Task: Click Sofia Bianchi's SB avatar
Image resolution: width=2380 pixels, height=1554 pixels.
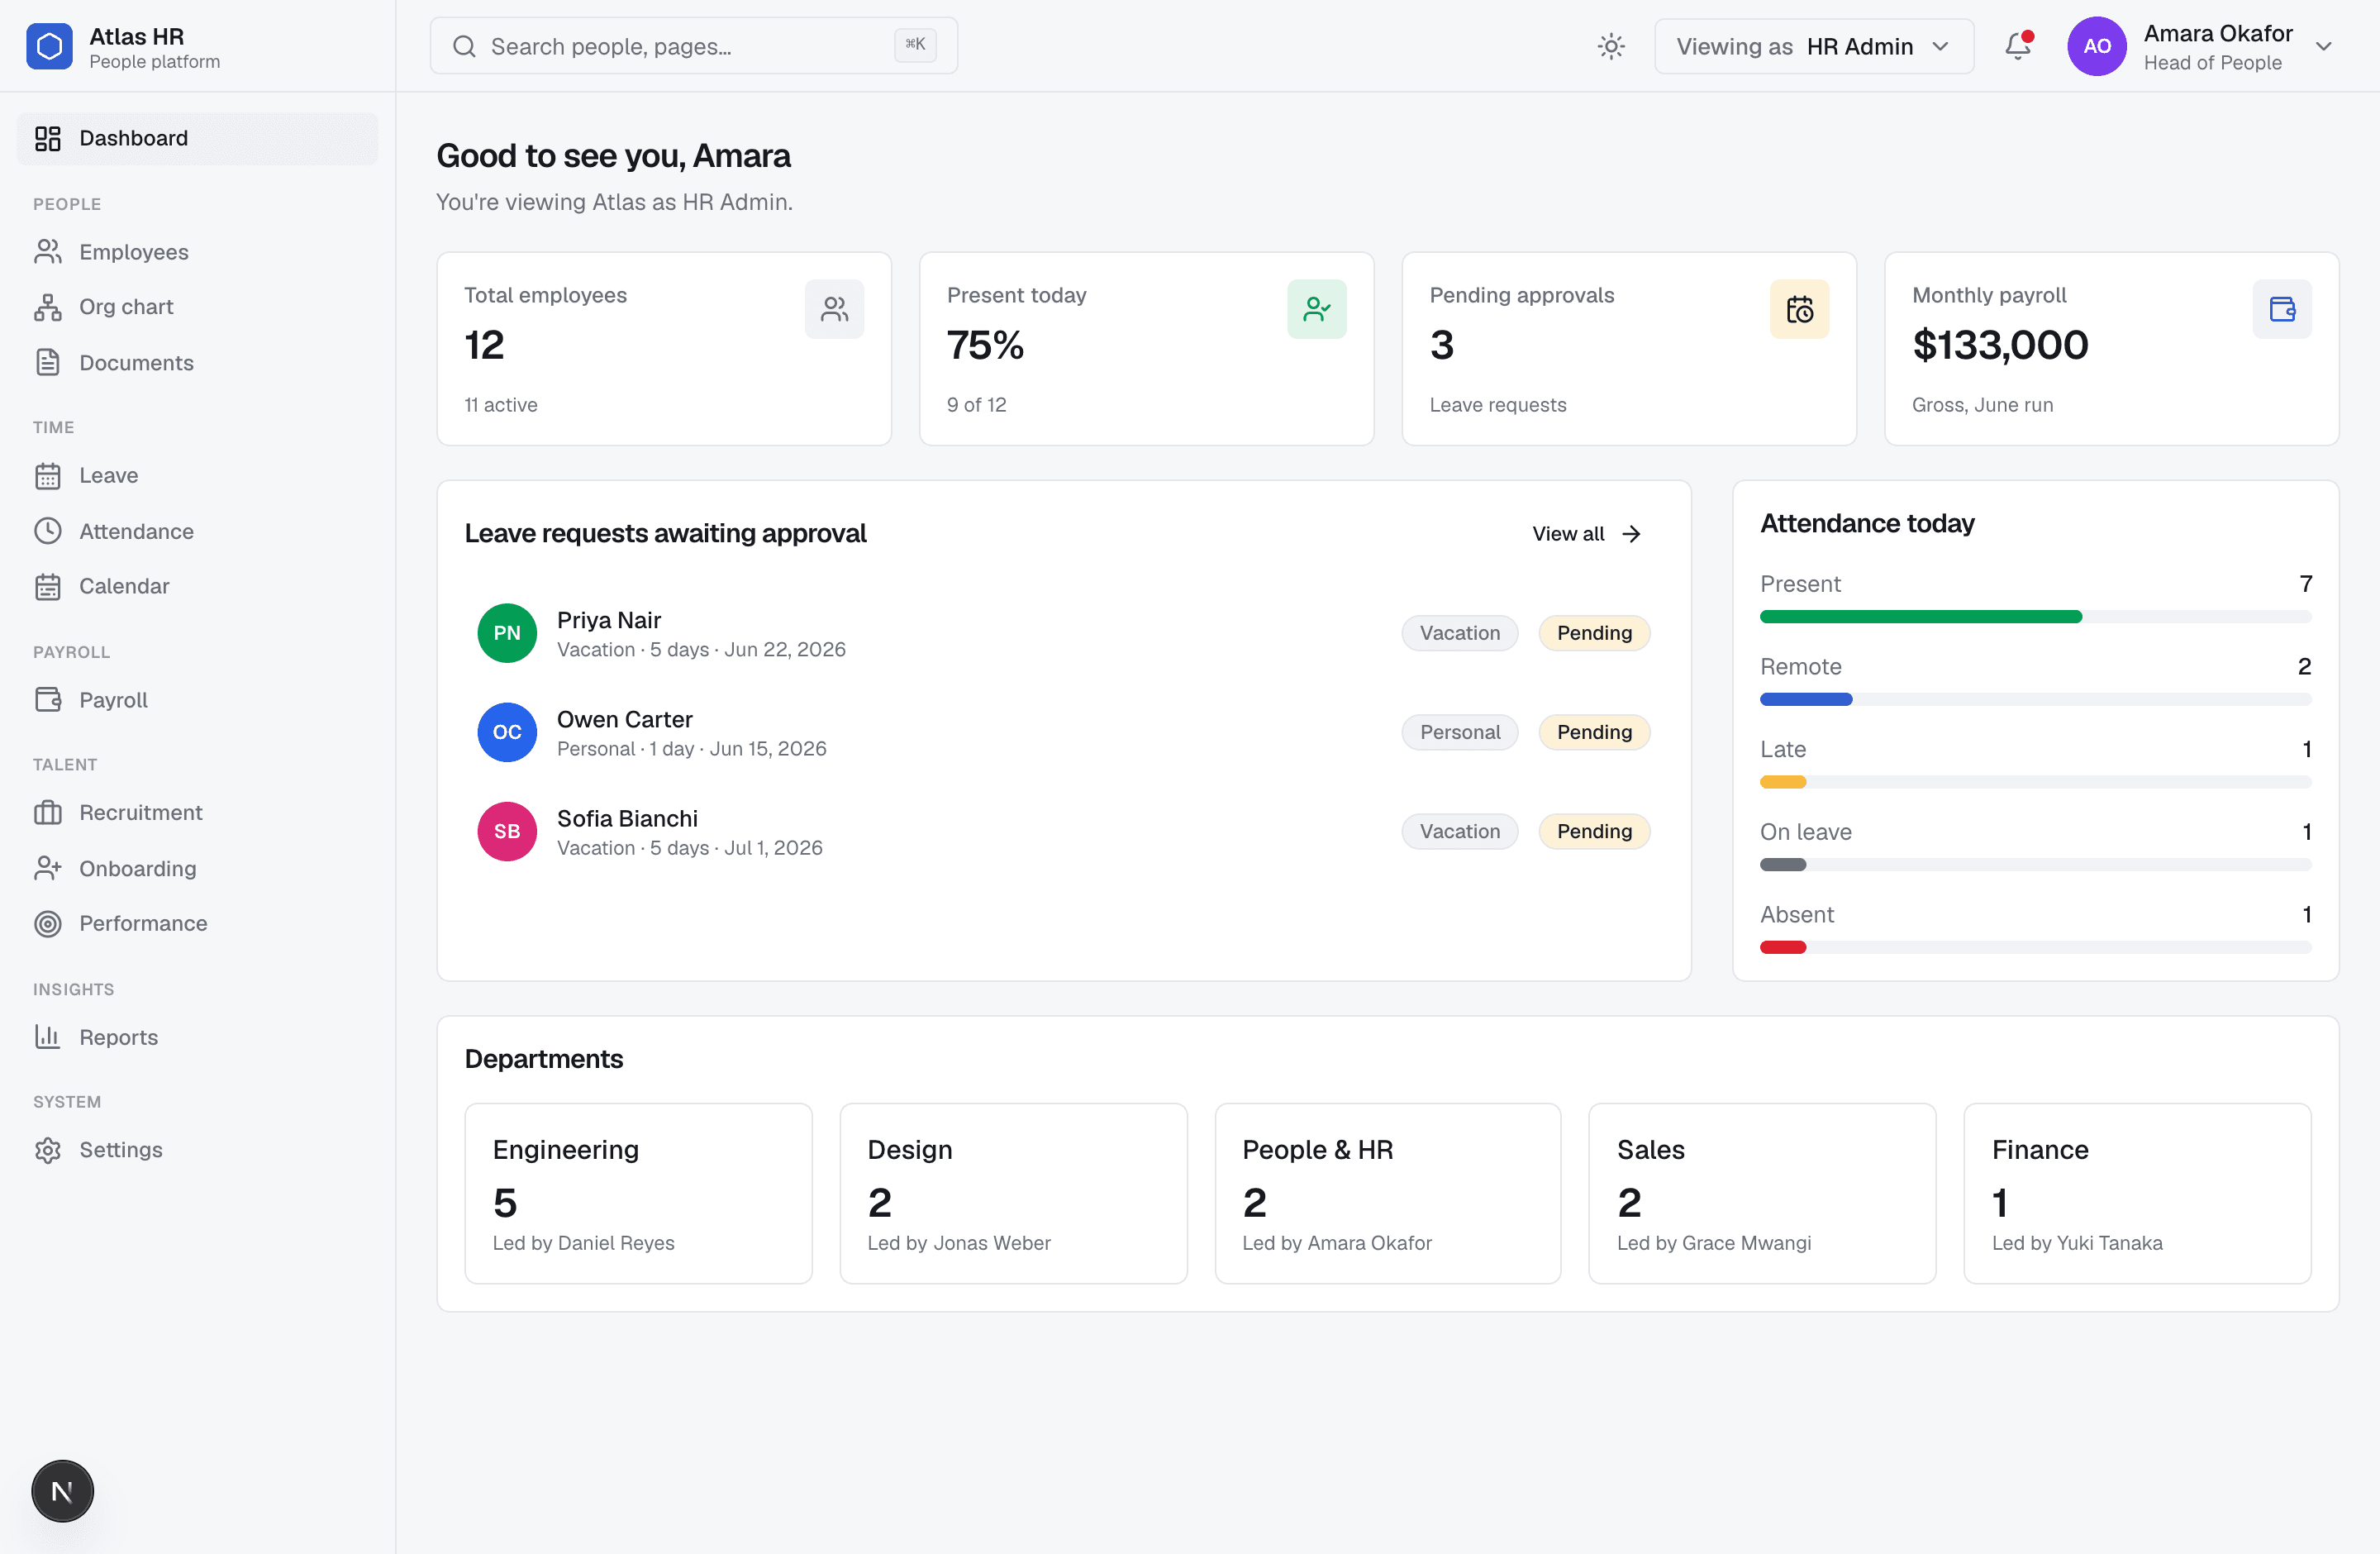Action: (507, 831)
